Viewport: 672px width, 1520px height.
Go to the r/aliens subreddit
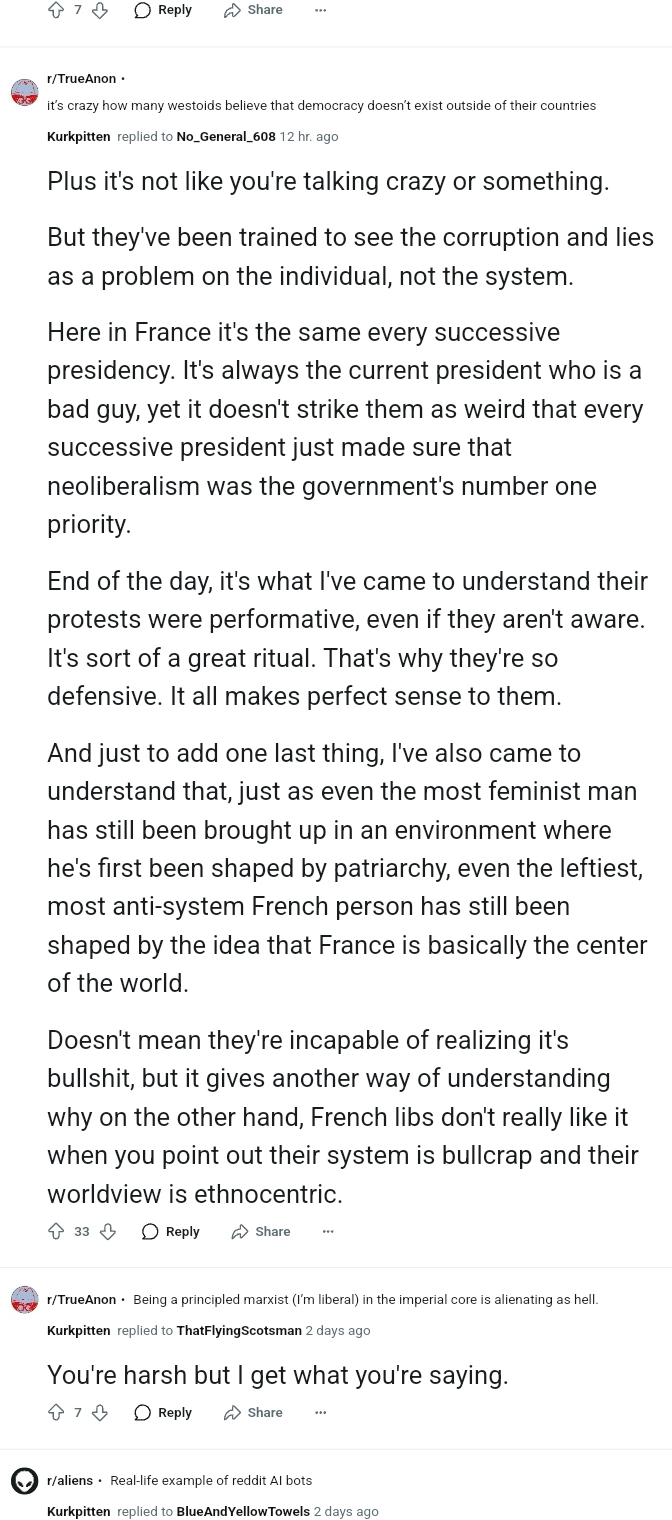[x=70, y=1480]
